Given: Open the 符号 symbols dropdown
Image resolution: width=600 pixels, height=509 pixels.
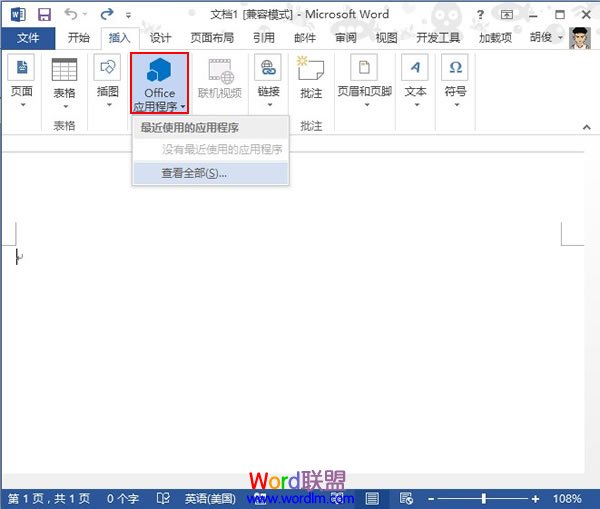Looking at the screenshot, I should [x=455, y=81].
